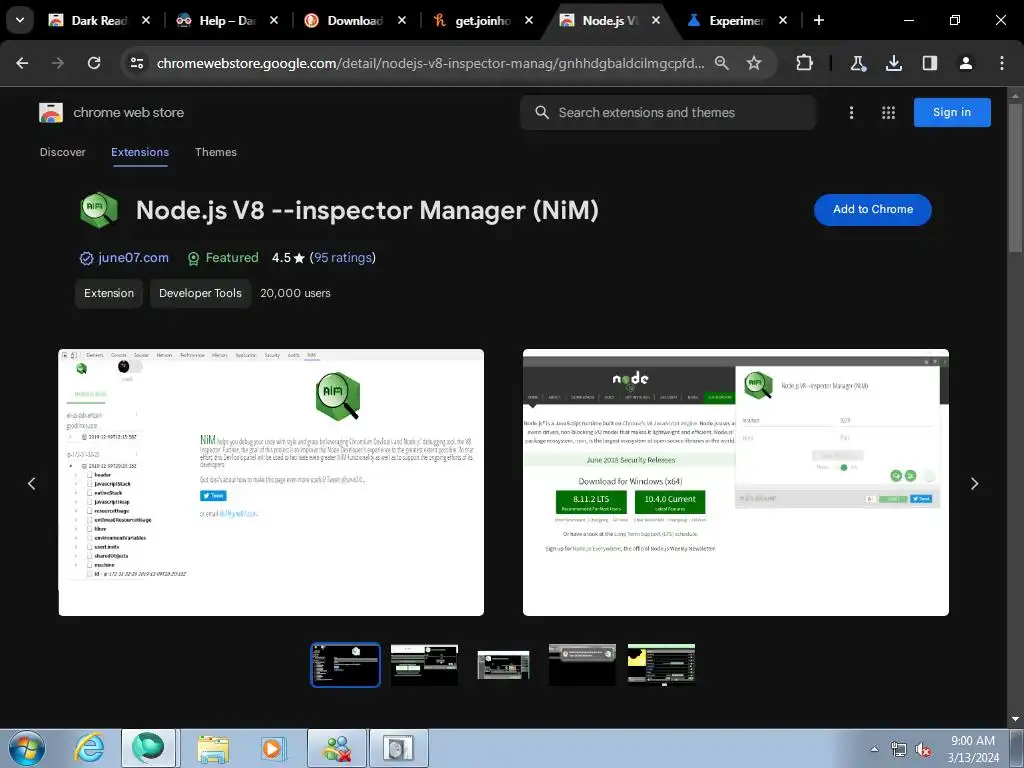Click the NiM extension logo icon
The image size is (1024, 768).
pos(99,210)
